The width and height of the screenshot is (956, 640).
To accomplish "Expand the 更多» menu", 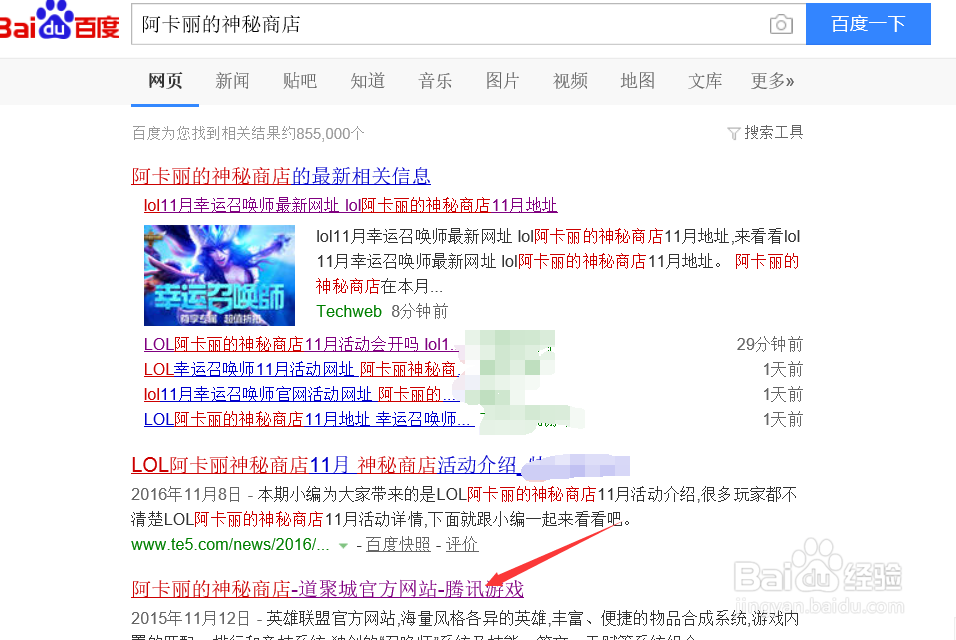I will tap(772, 80).
